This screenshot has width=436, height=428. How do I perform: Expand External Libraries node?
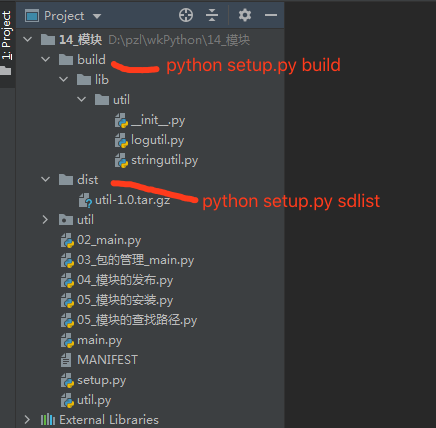tap(27, 420)
